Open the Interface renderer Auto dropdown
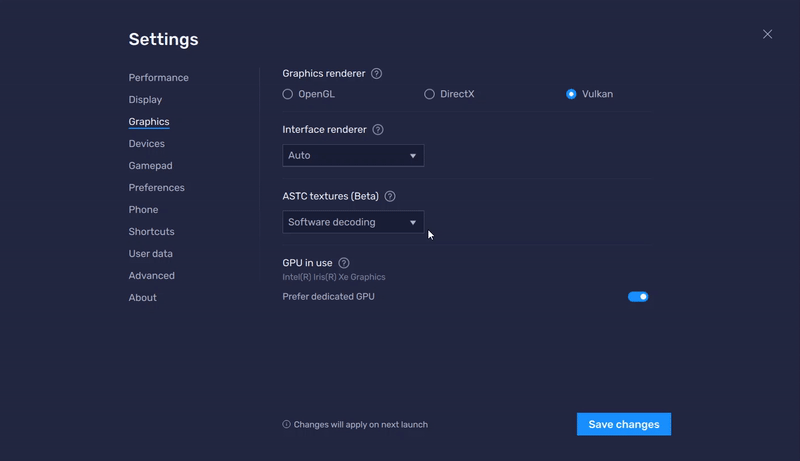 pyautogui.click(x=353, y=156)
